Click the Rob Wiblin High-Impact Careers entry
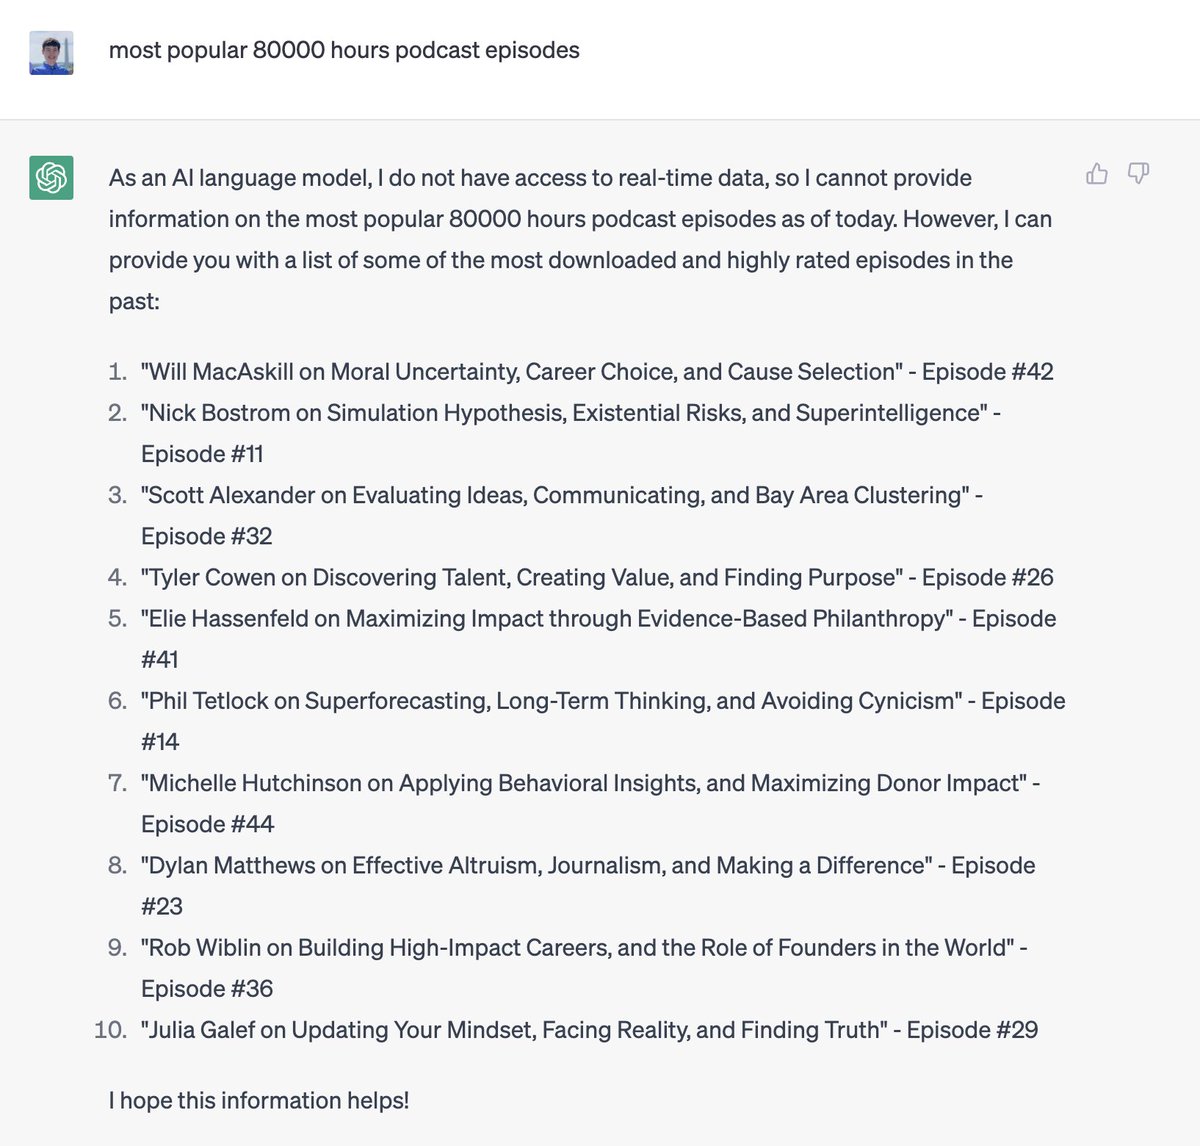The width and height of the screenshot is (1200, 1146). 585,968
